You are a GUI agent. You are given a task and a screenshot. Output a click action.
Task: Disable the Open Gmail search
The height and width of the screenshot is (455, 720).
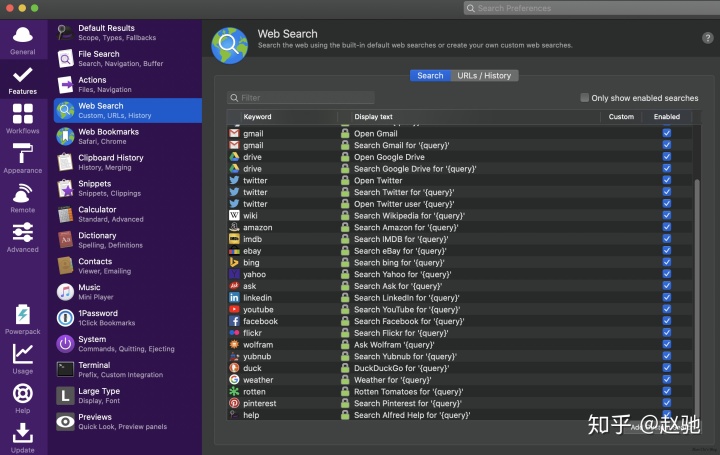(x=667, y=133)
